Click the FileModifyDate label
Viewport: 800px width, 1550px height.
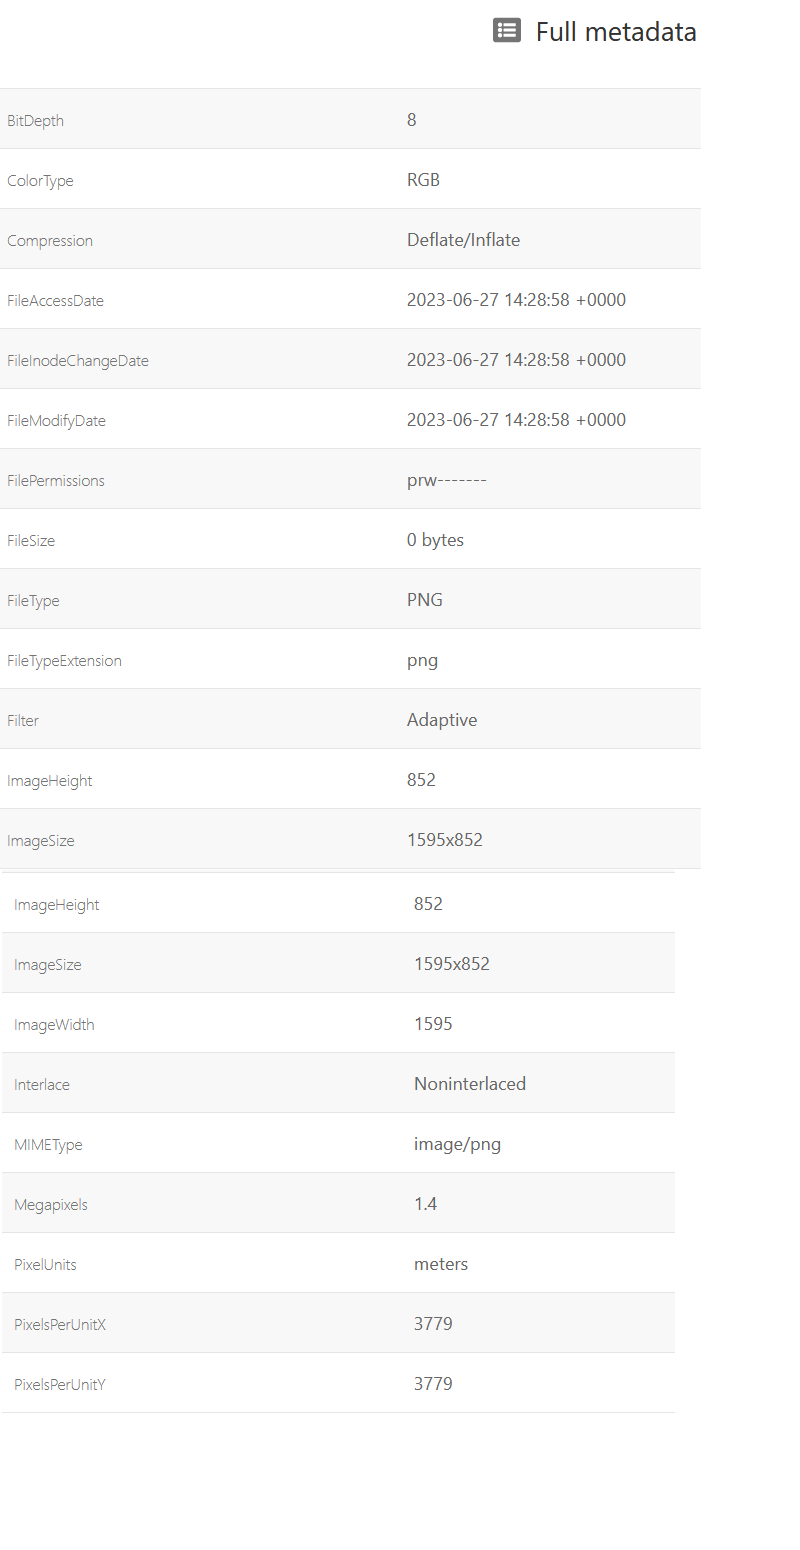(56, 421)
